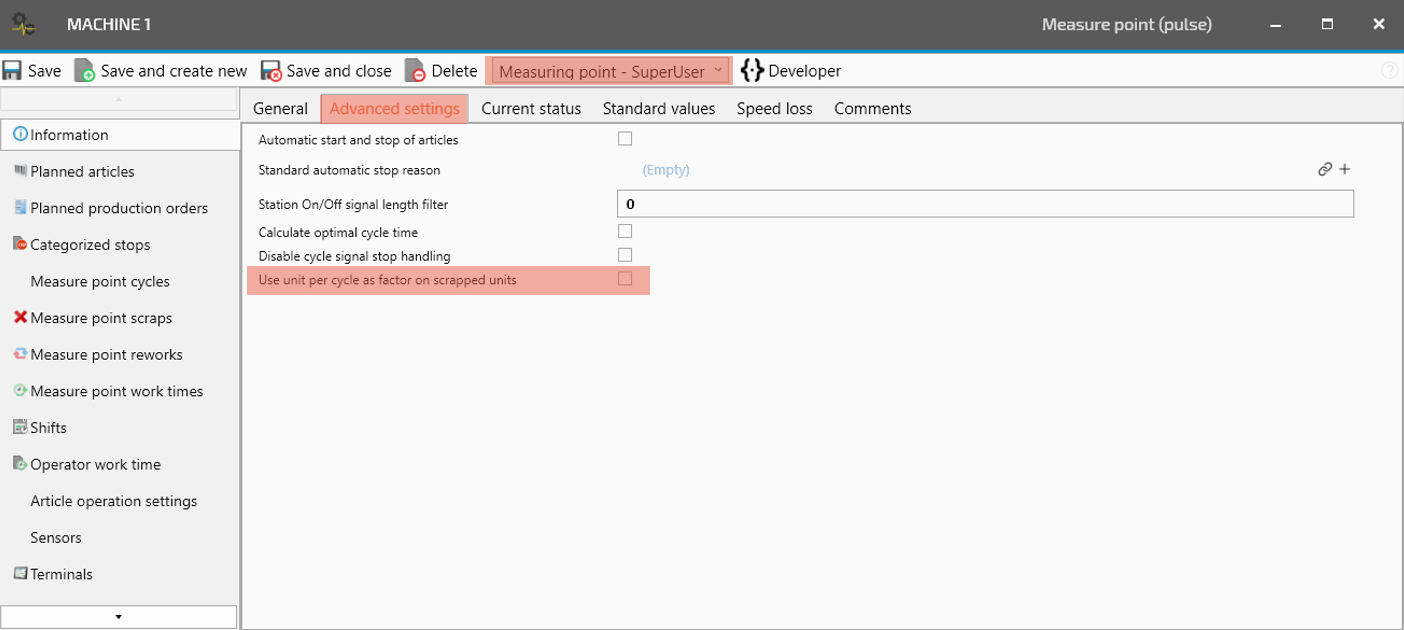Click the Delete document icon
Screen dimensions: 1404x630
point(415,71)
